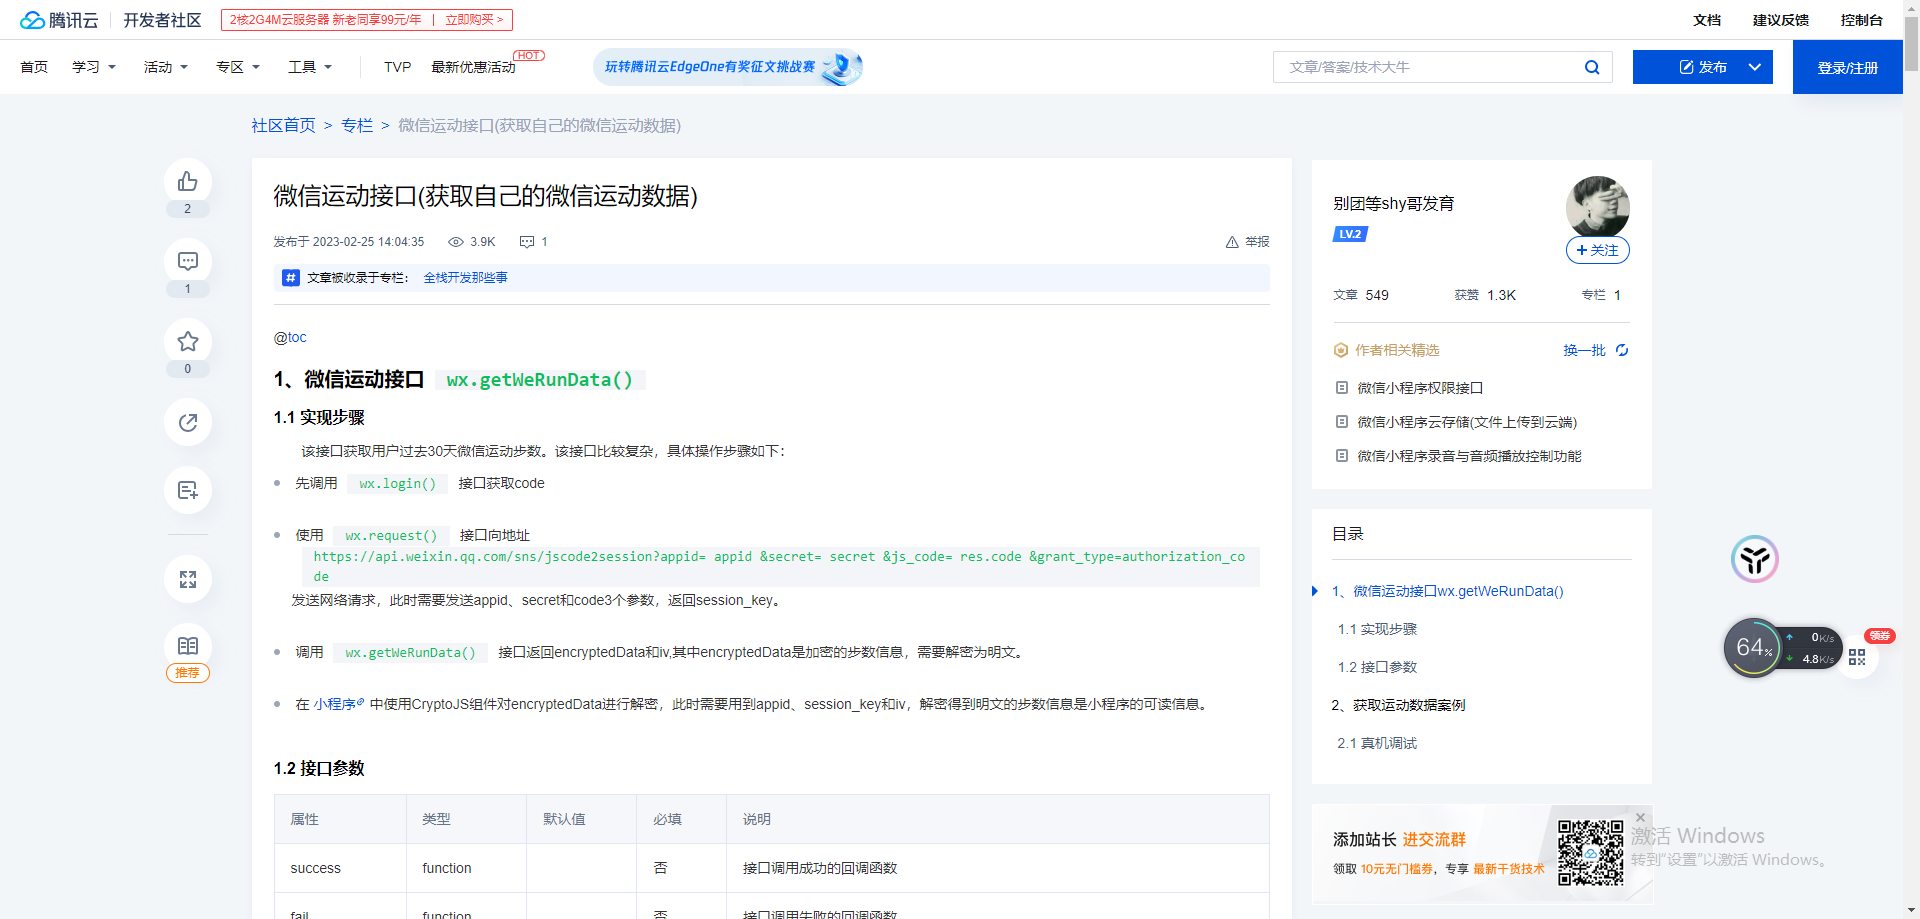Expand the 工具 dropdown menu
Screen dimensions: 1920x919
click(x=310, y=67)
